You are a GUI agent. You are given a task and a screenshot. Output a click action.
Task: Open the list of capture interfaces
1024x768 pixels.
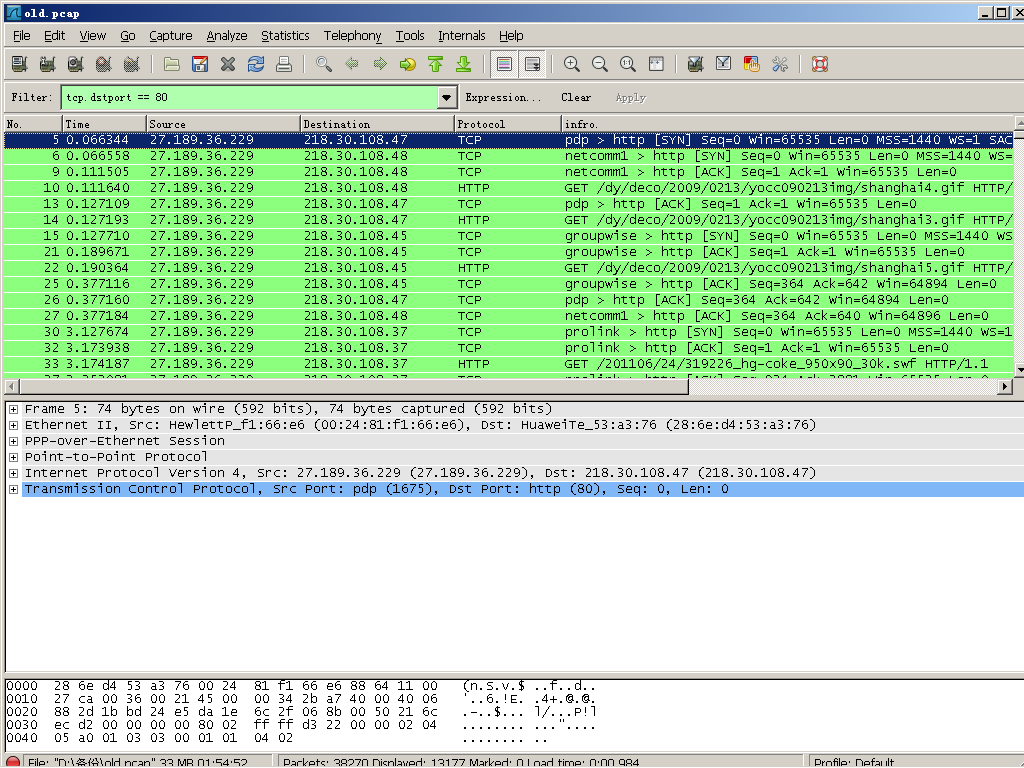pos(20,64)
